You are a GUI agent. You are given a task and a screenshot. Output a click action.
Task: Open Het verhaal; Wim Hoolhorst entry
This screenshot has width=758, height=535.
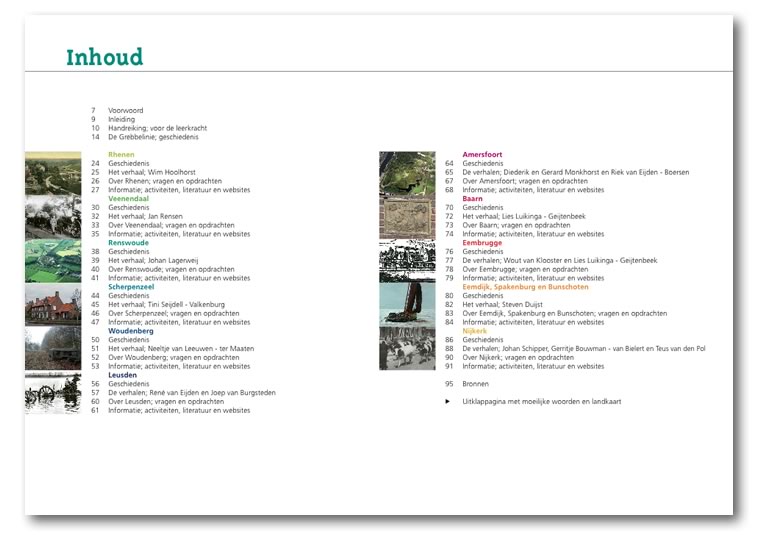point(151,172)
